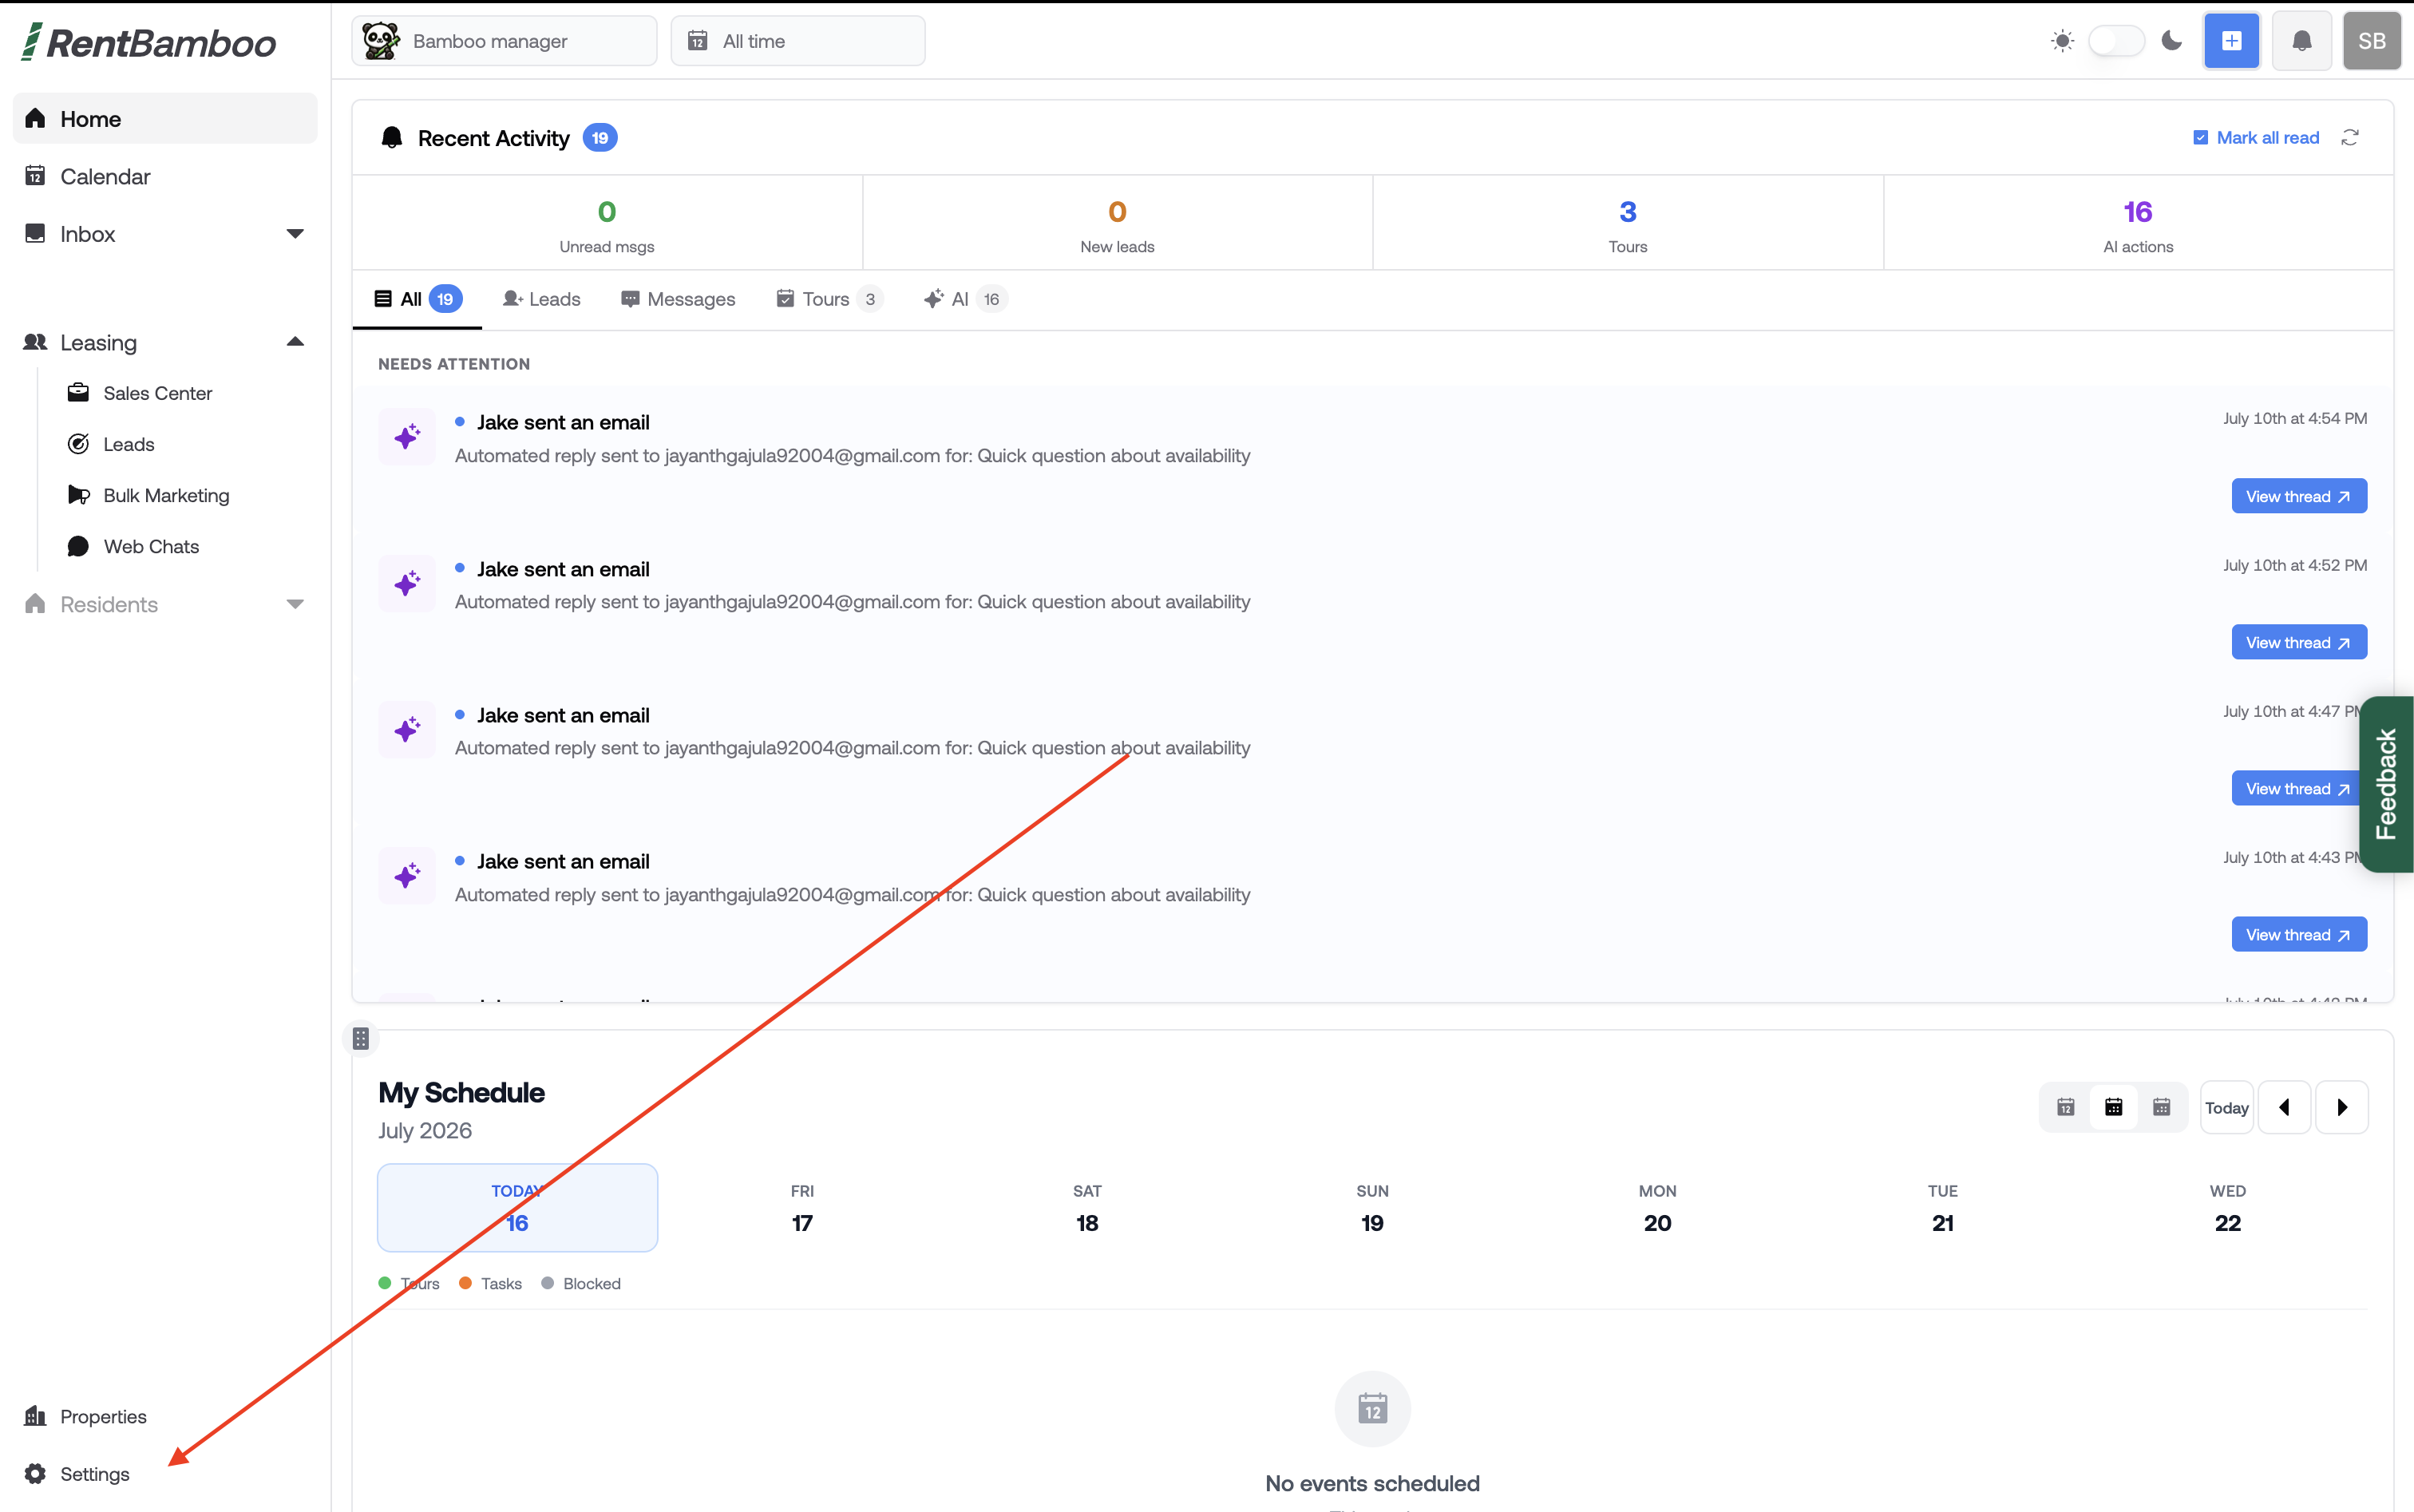The image size is (2414, 1512).
Task: Click the New leads stat card
Action: coord(1117,223)
